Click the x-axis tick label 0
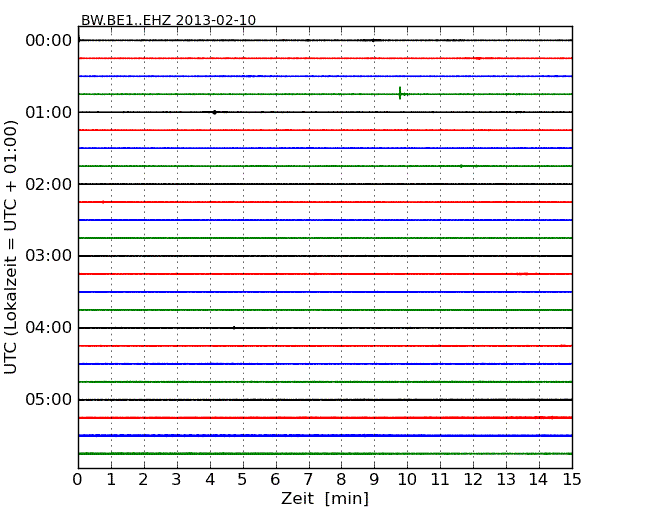This screenshot has height=520, width=650. pos(78,479)
